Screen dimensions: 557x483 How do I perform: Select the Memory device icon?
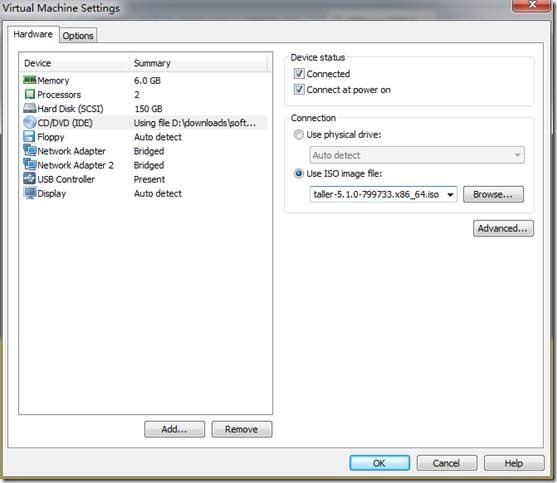[29, 80]
